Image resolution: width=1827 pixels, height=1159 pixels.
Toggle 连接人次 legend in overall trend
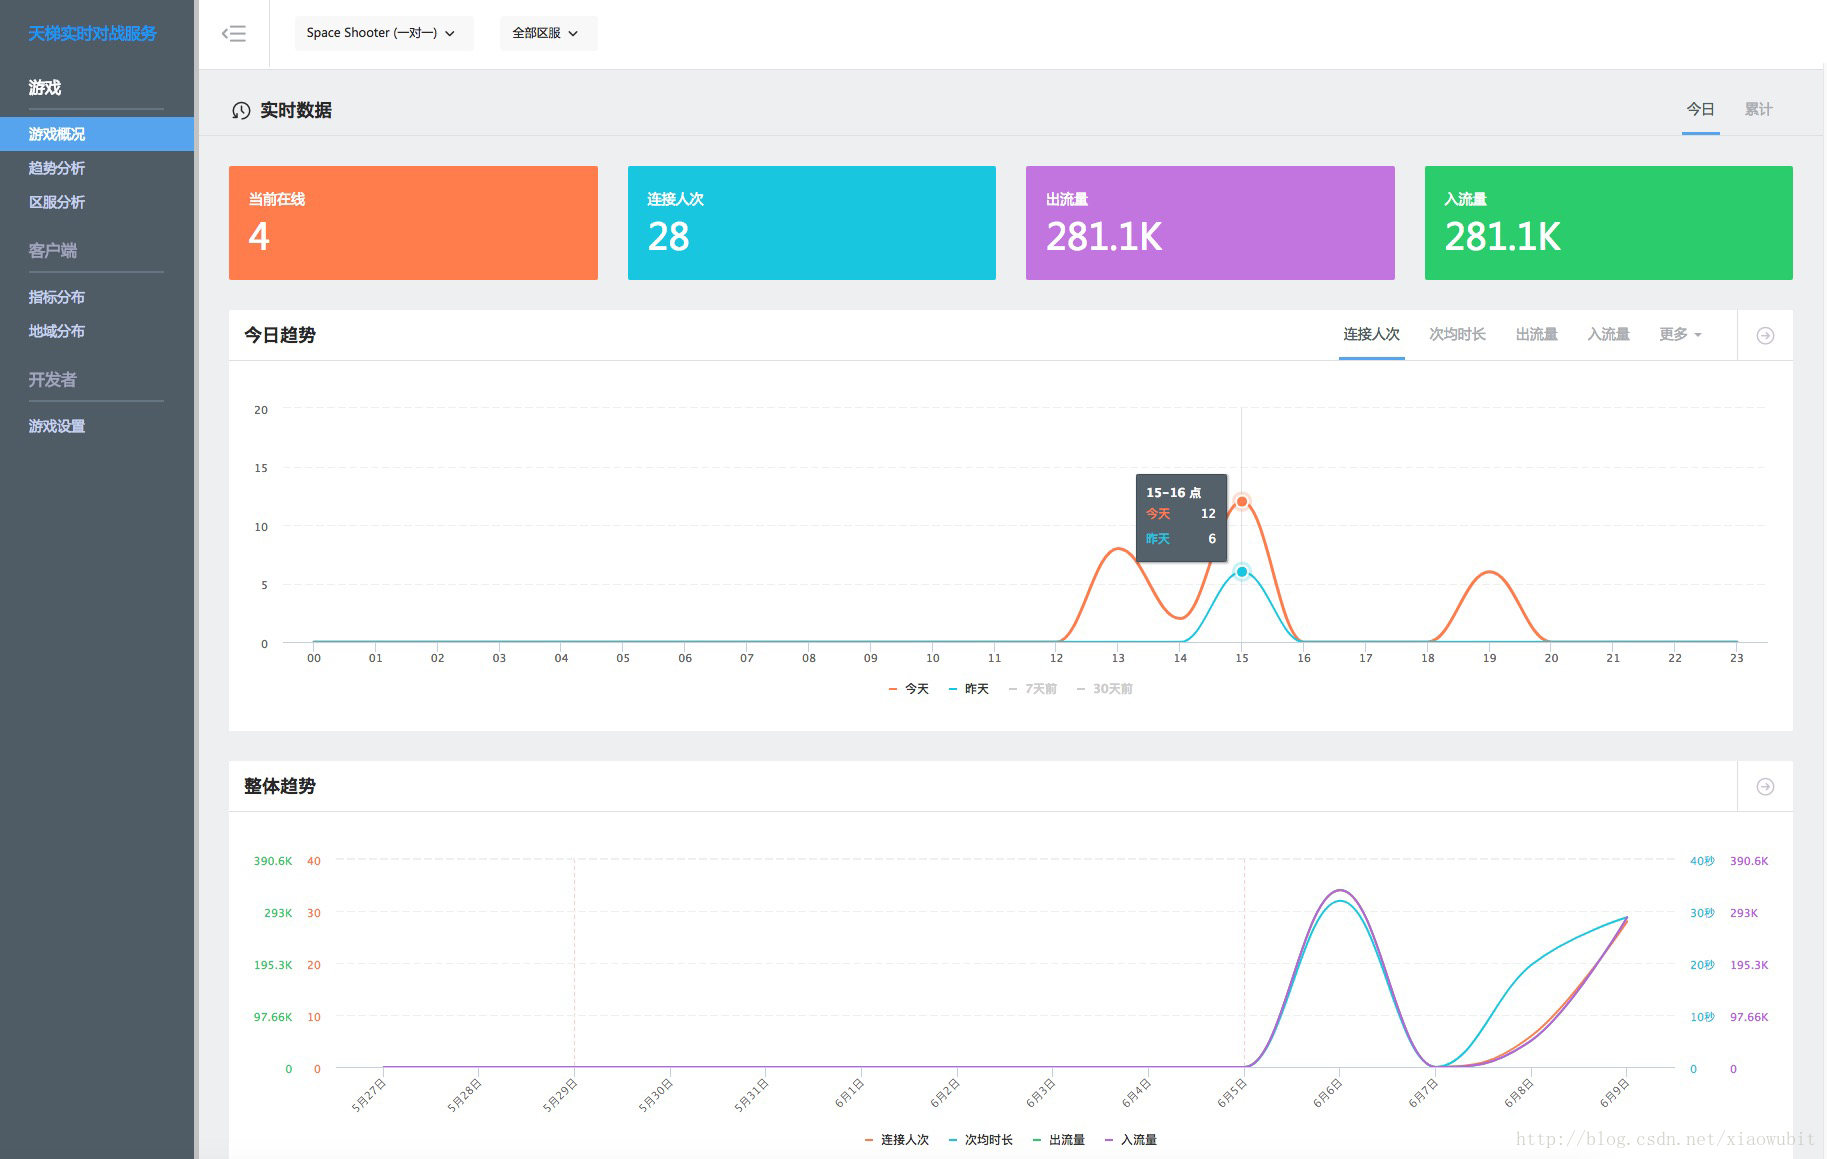(896, 1140)
